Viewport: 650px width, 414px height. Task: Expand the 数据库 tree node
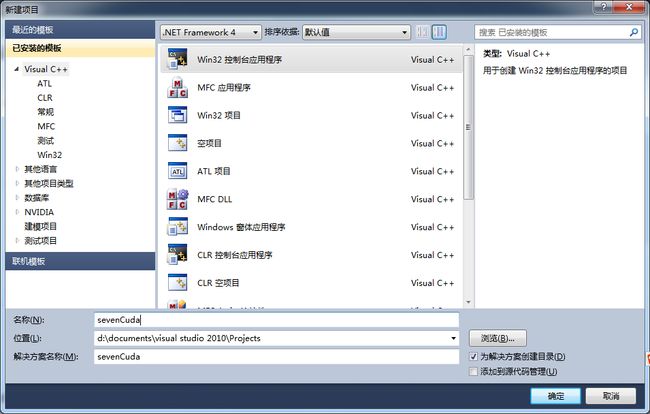pos(17,197)
